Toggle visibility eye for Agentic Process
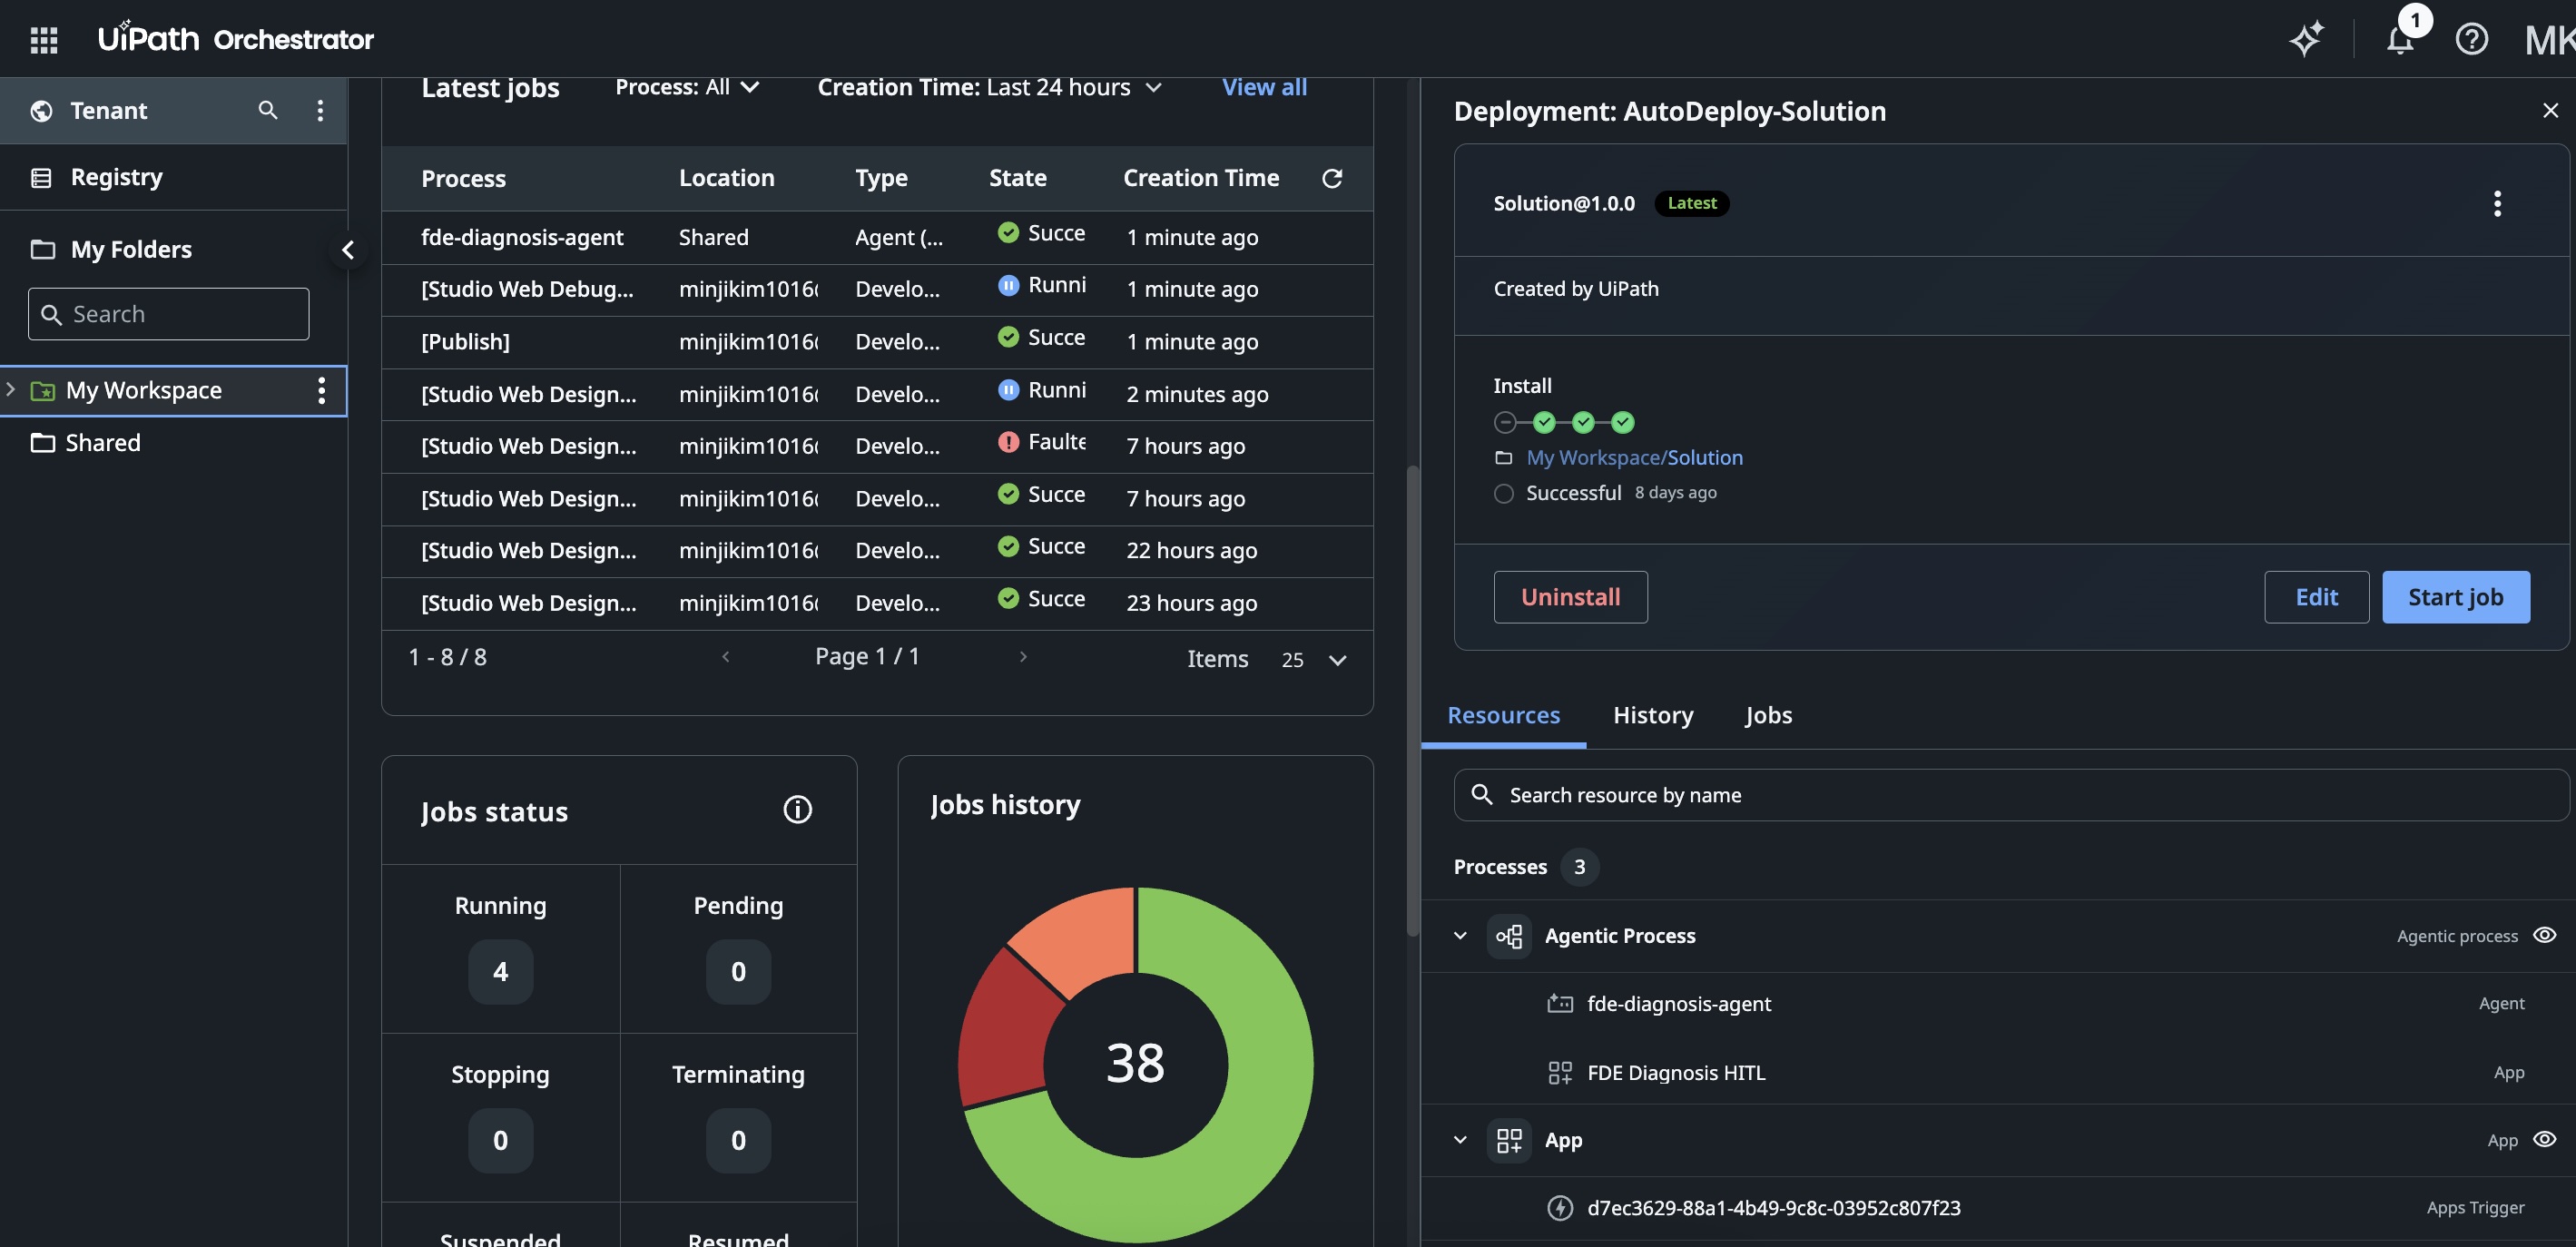2576x1247 pixels. pos(2544,935)
